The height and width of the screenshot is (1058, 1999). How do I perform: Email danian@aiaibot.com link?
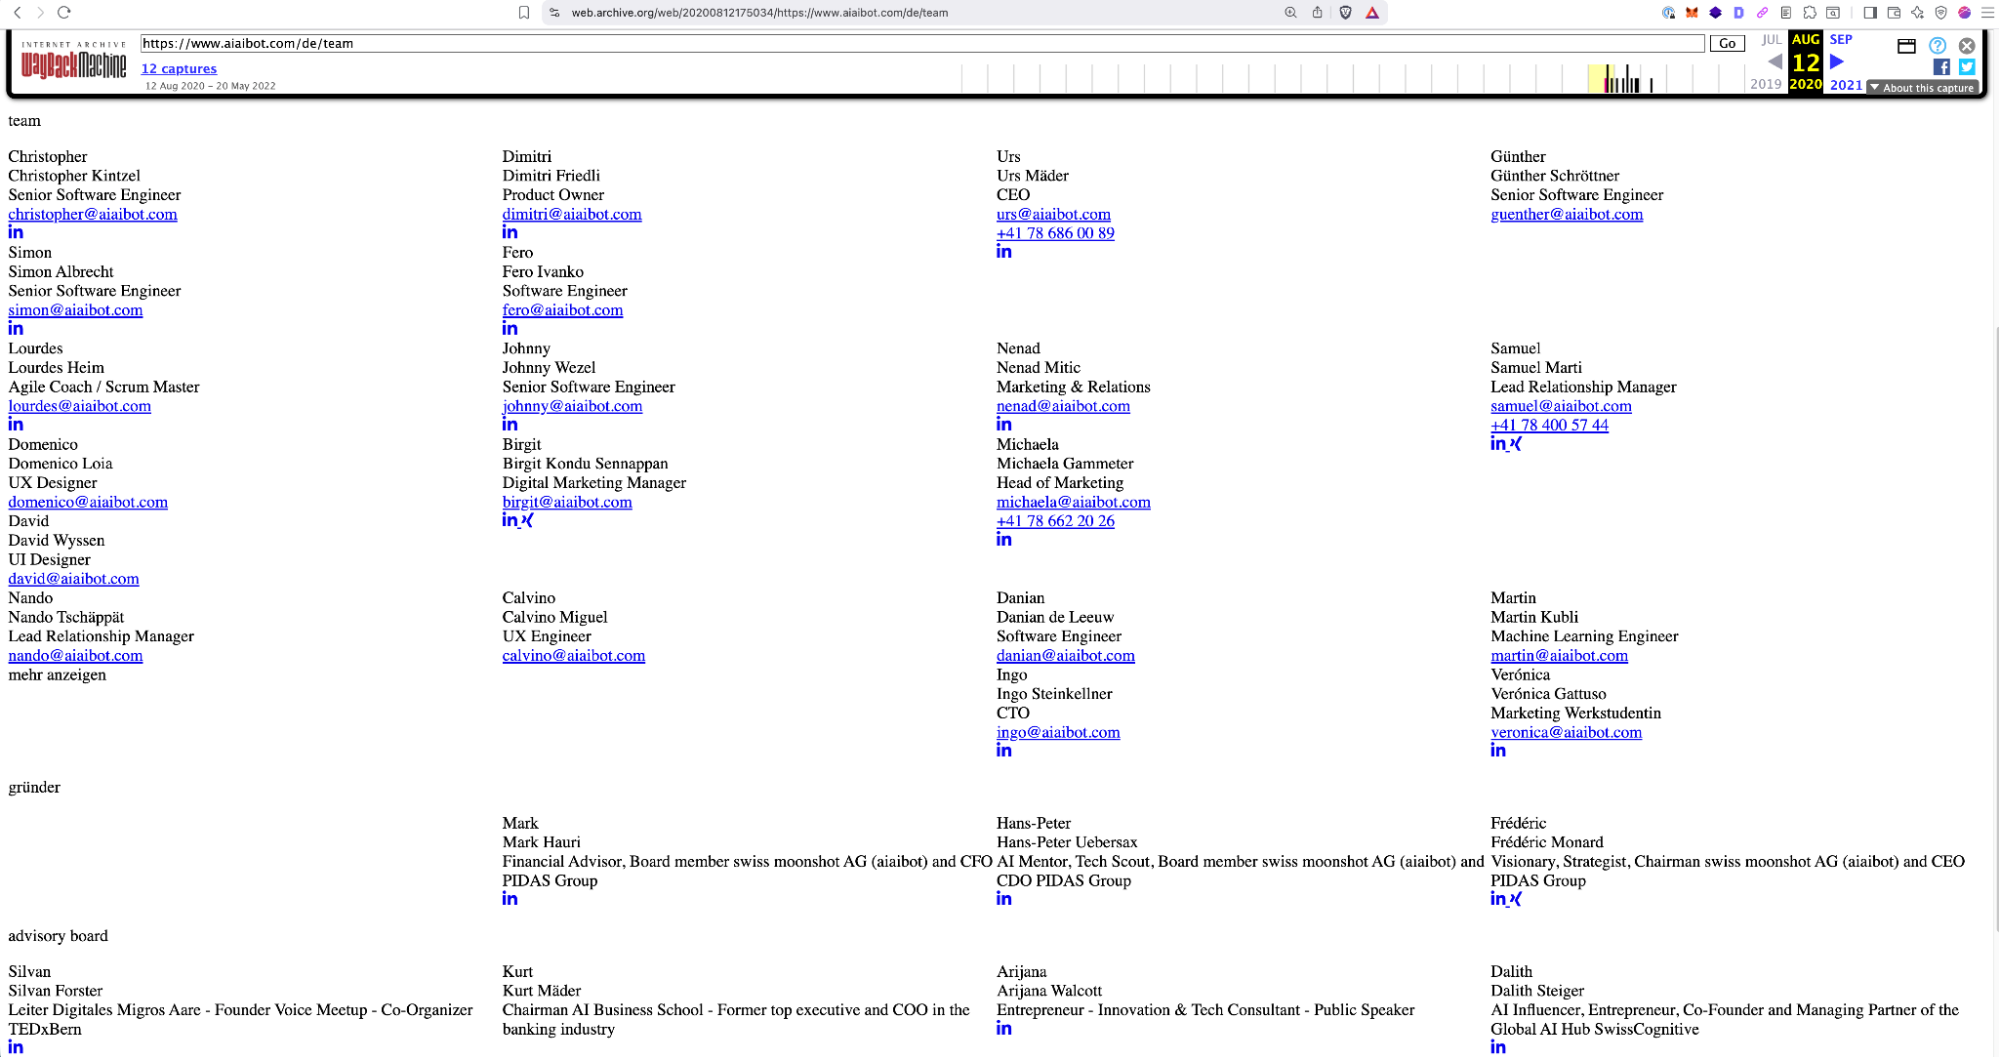point(1065,656)
